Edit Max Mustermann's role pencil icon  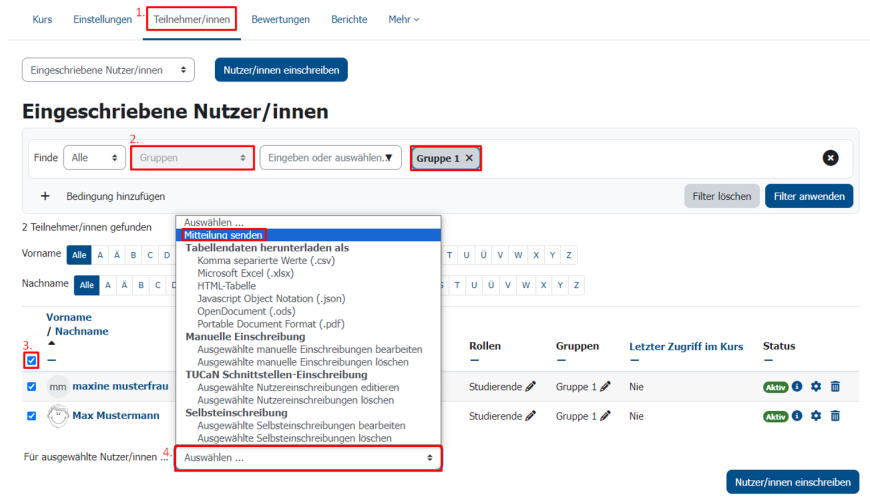coord(531,416)
